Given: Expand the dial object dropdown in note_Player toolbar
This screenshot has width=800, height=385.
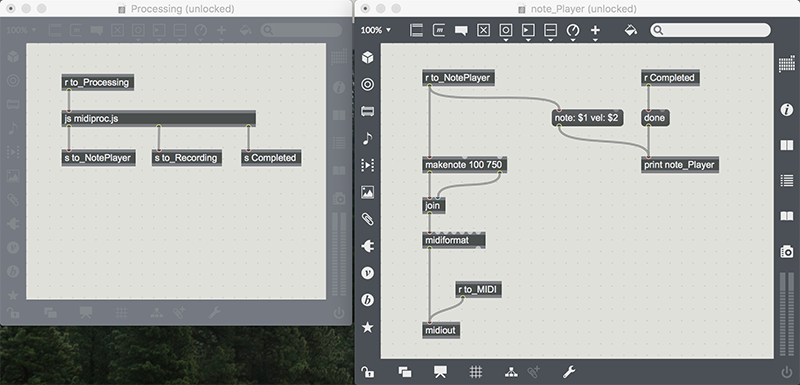Looking at the screenshot, I should pyautogui.click(x=573, y=39).
